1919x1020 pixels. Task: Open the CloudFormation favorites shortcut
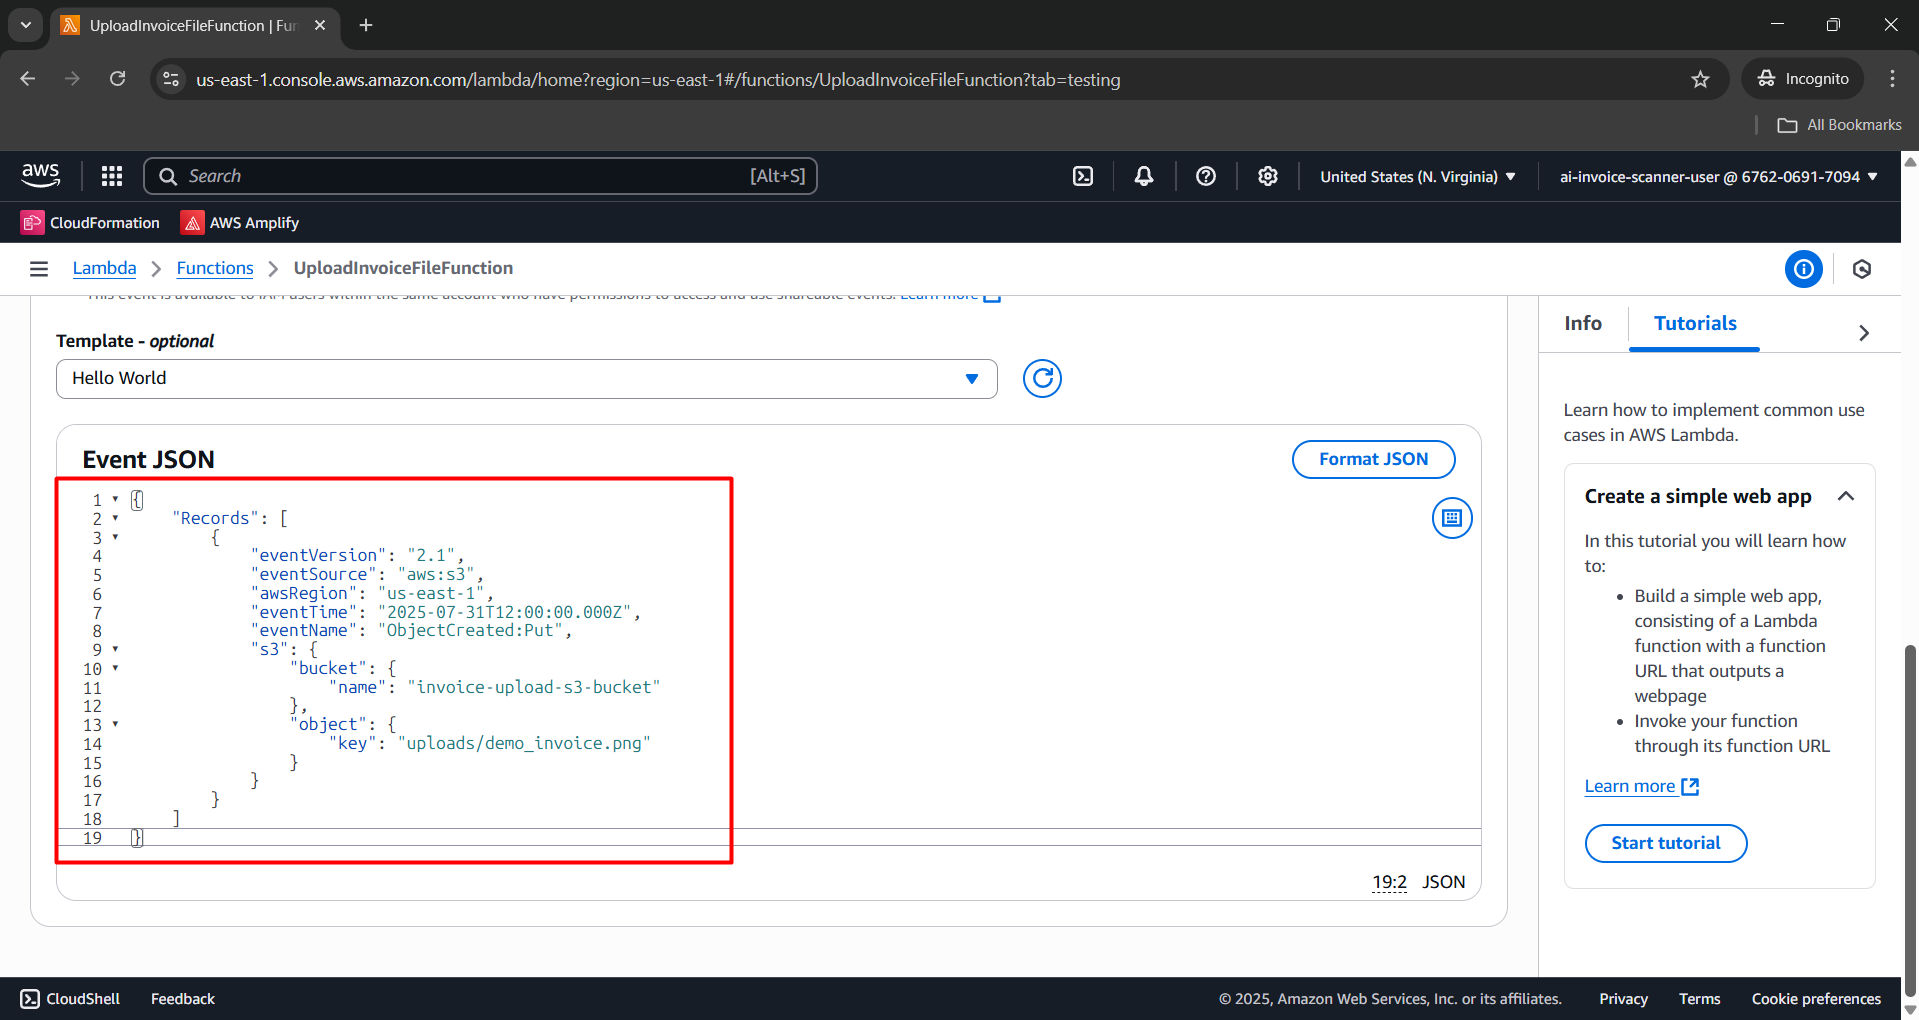coord(90,222)
